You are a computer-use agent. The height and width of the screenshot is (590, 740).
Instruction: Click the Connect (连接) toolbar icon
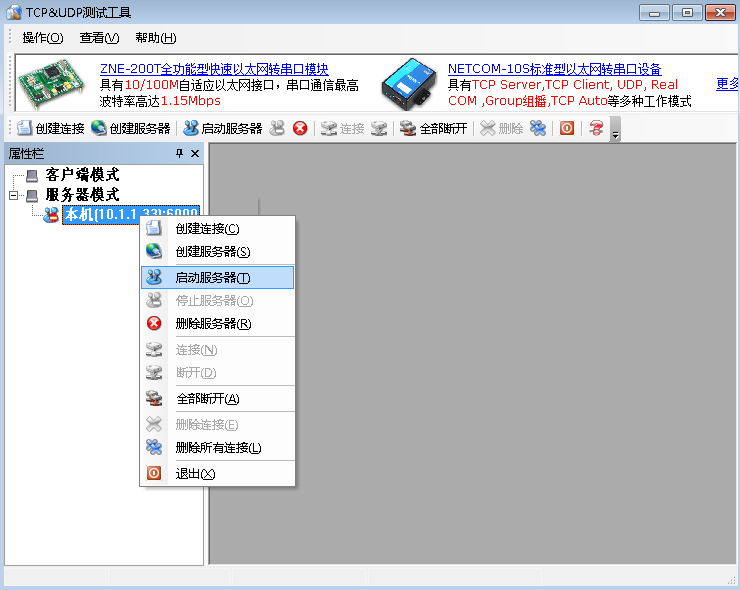coord(328,128)
